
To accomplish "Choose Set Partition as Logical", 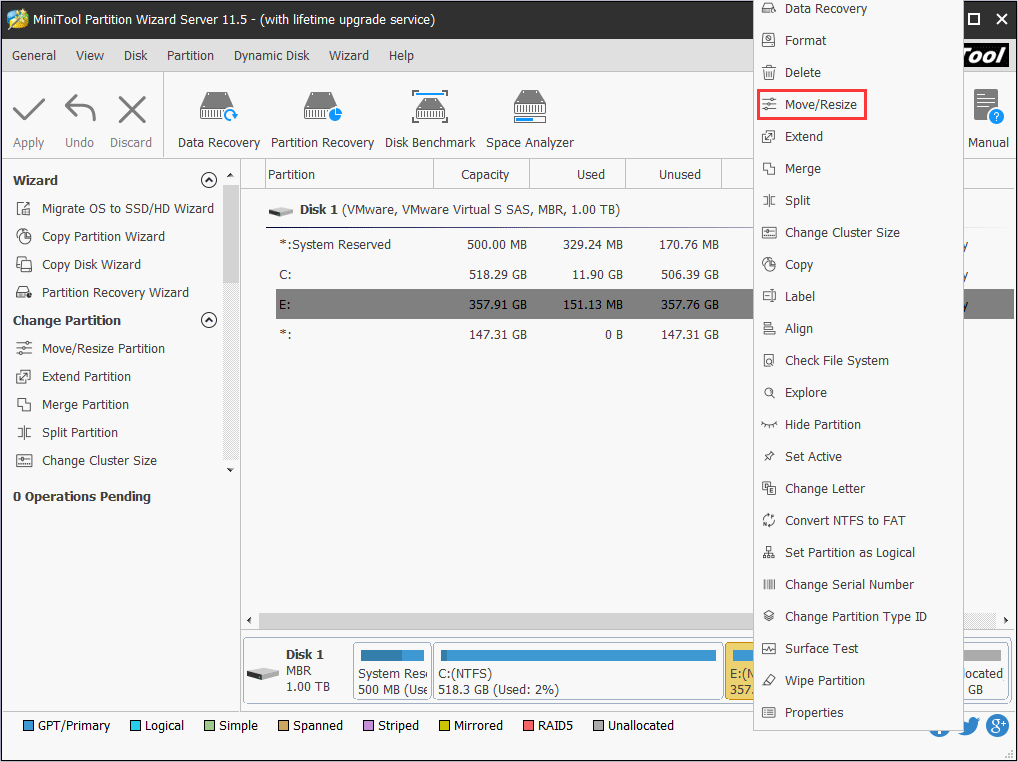I will coord(858,553).
